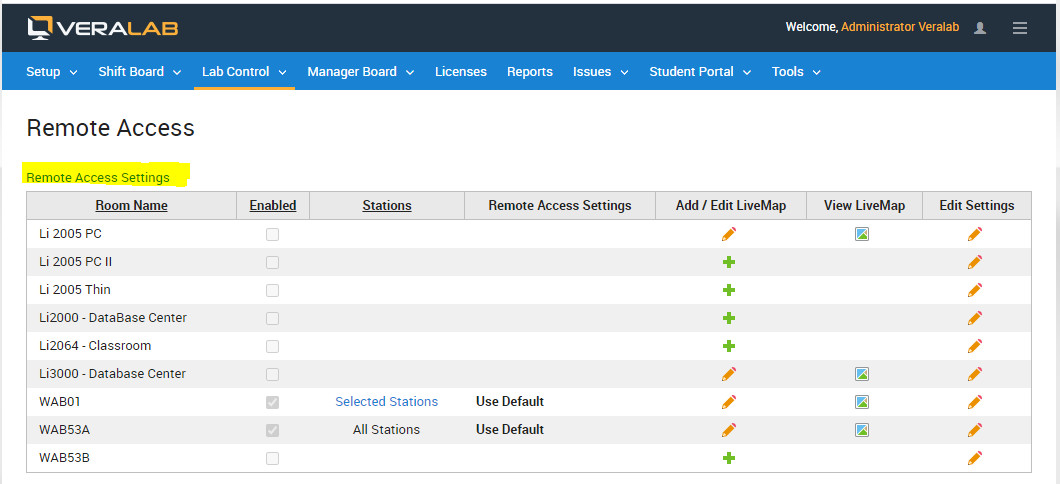Edit settings for Li 2005 Thin
This screenshot has height=484, width=1060.
click(974, 290)
